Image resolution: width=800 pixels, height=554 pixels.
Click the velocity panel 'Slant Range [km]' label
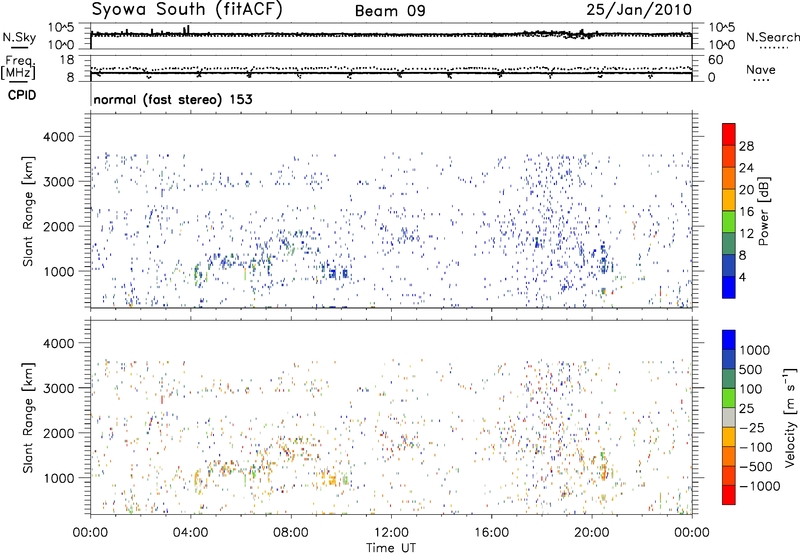coord(28,417)
